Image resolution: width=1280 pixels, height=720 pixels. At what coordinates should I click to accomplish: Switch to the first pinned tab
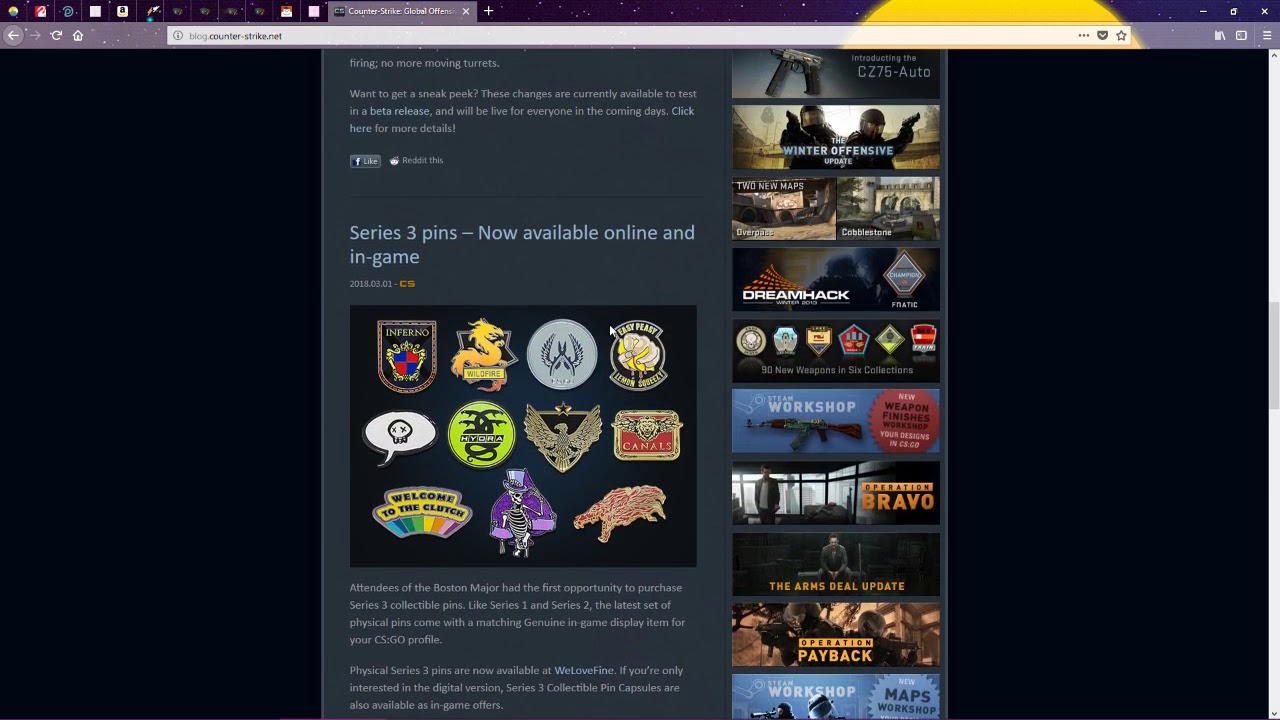[13, 11]
